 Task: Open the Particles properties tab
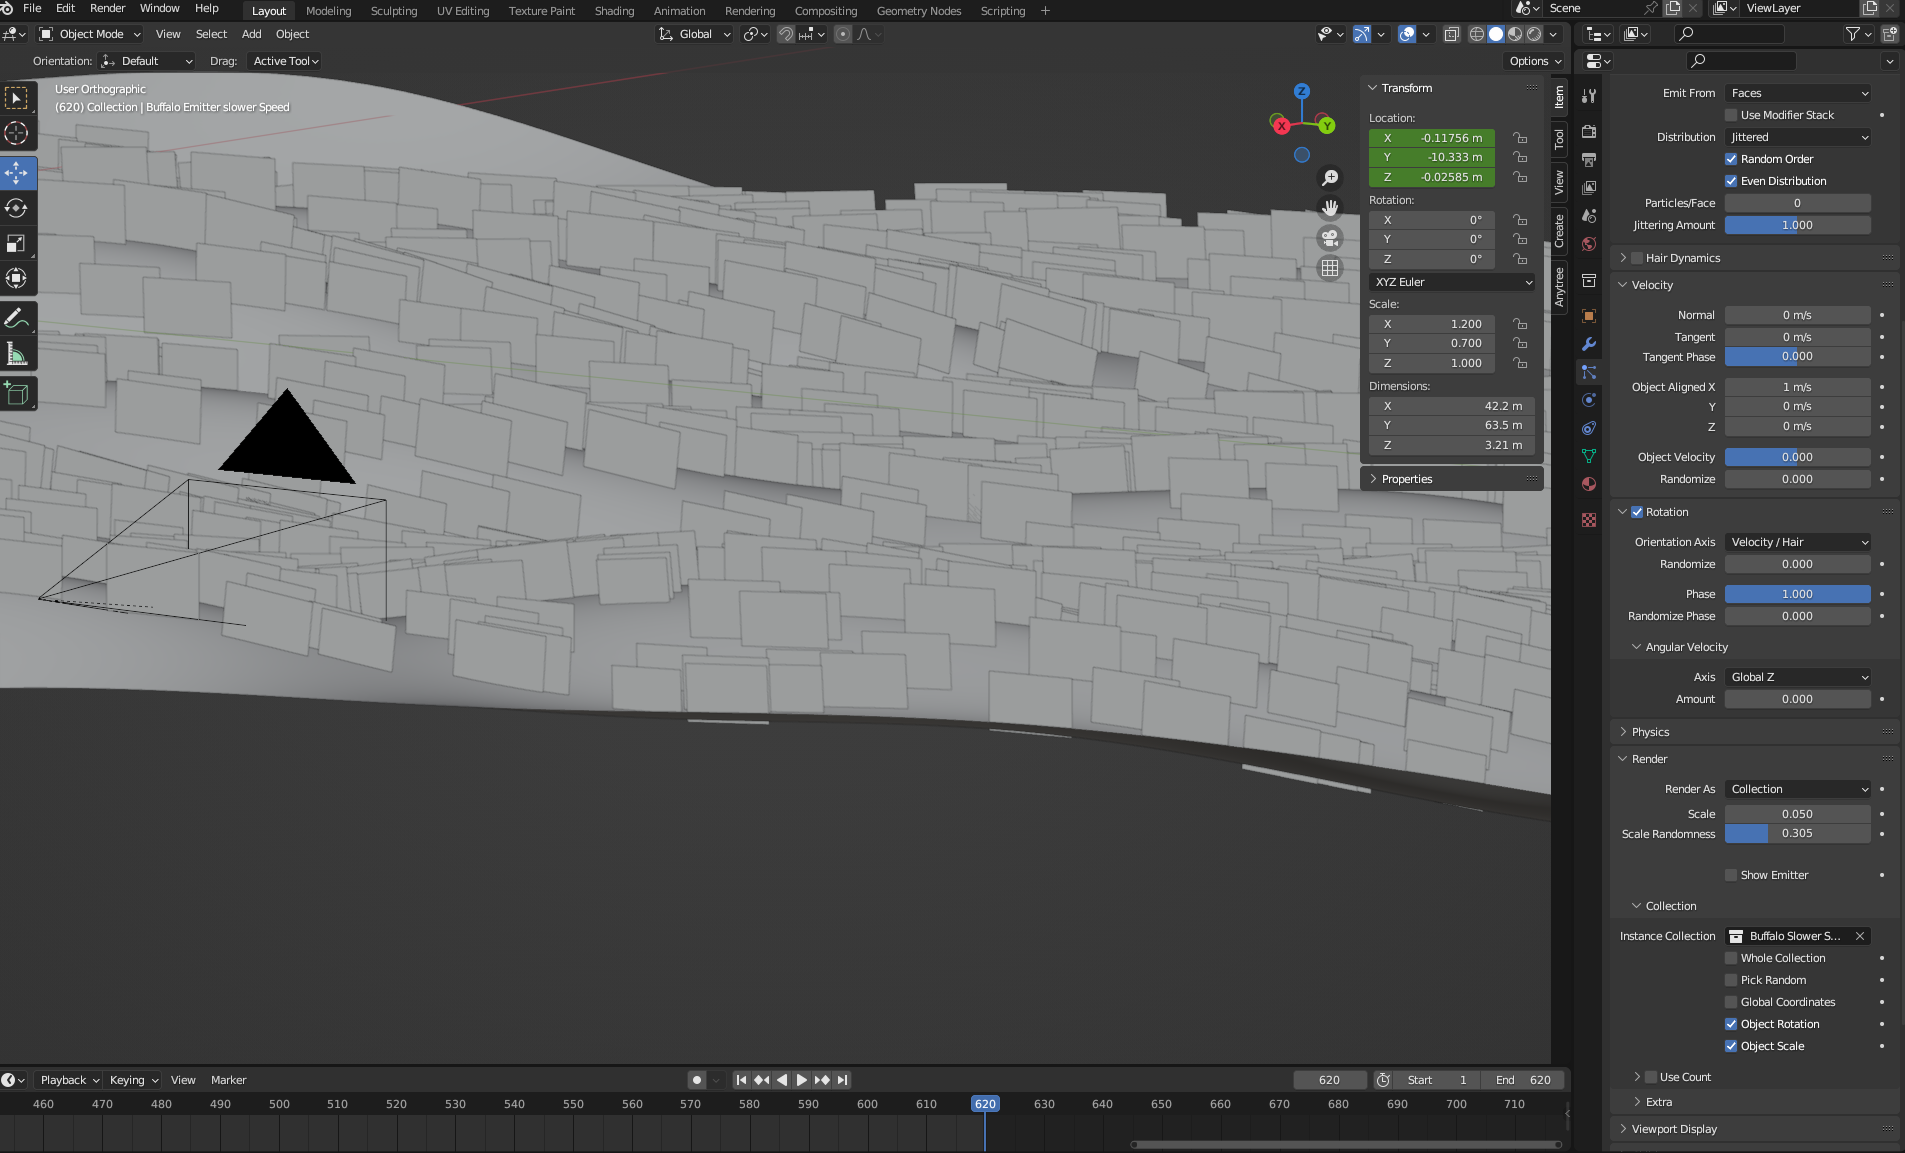click(1589, 372)
